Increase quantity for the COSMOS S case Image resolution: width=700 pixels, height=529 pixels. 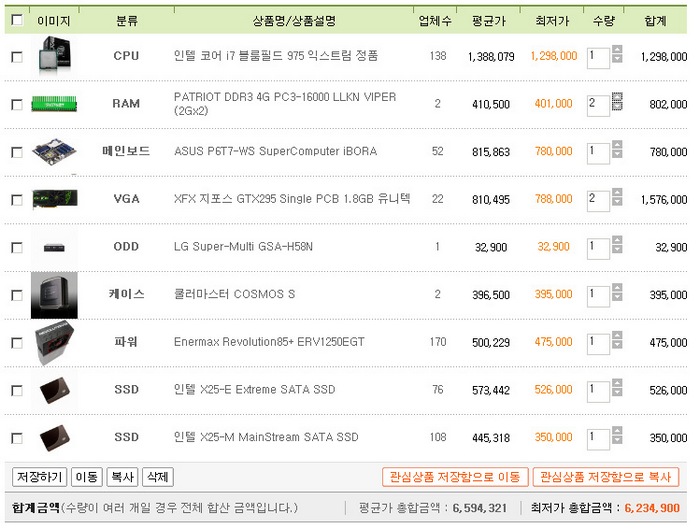pos(617,288)
